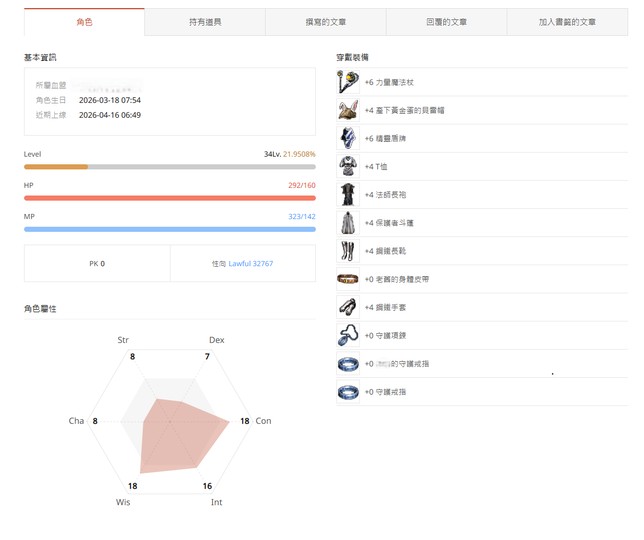Click the Lawful 32767 alignment link
Viewport: 644px width, 540px height.
click(250, 264)
